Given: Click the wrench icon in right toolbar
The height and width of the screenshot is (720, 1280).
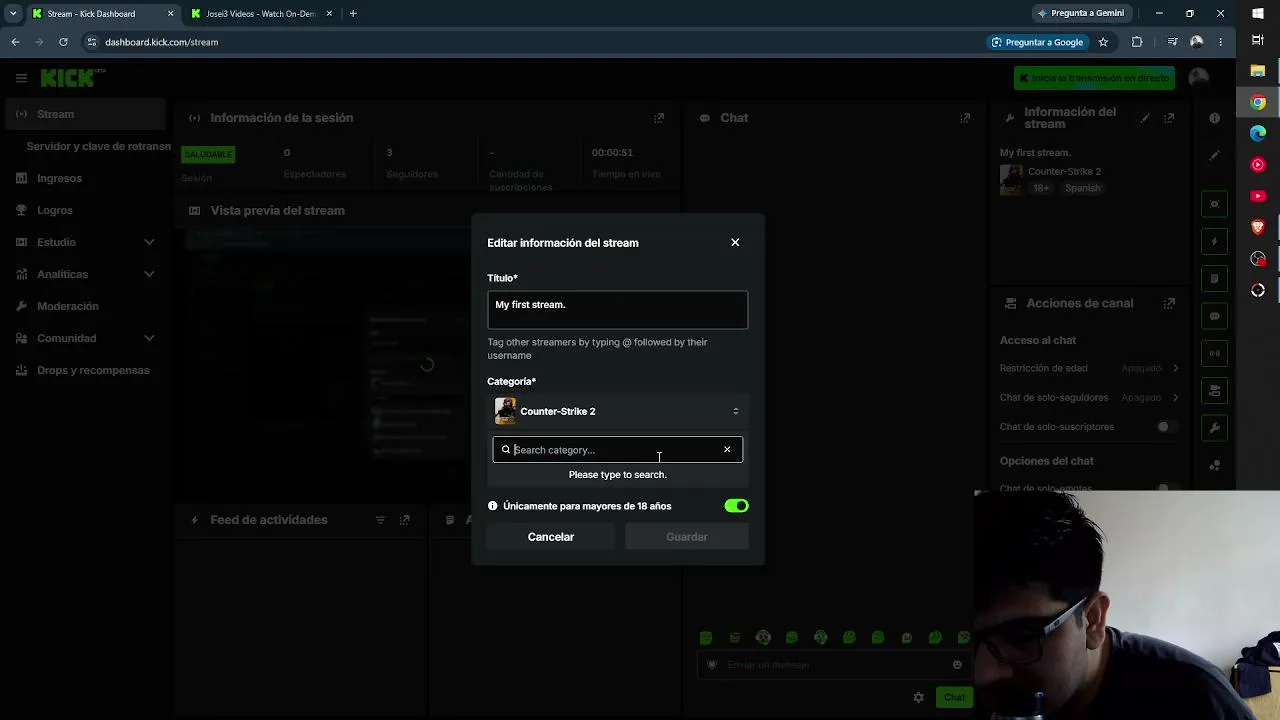Looking at the screenshot, I should 1214,428.
